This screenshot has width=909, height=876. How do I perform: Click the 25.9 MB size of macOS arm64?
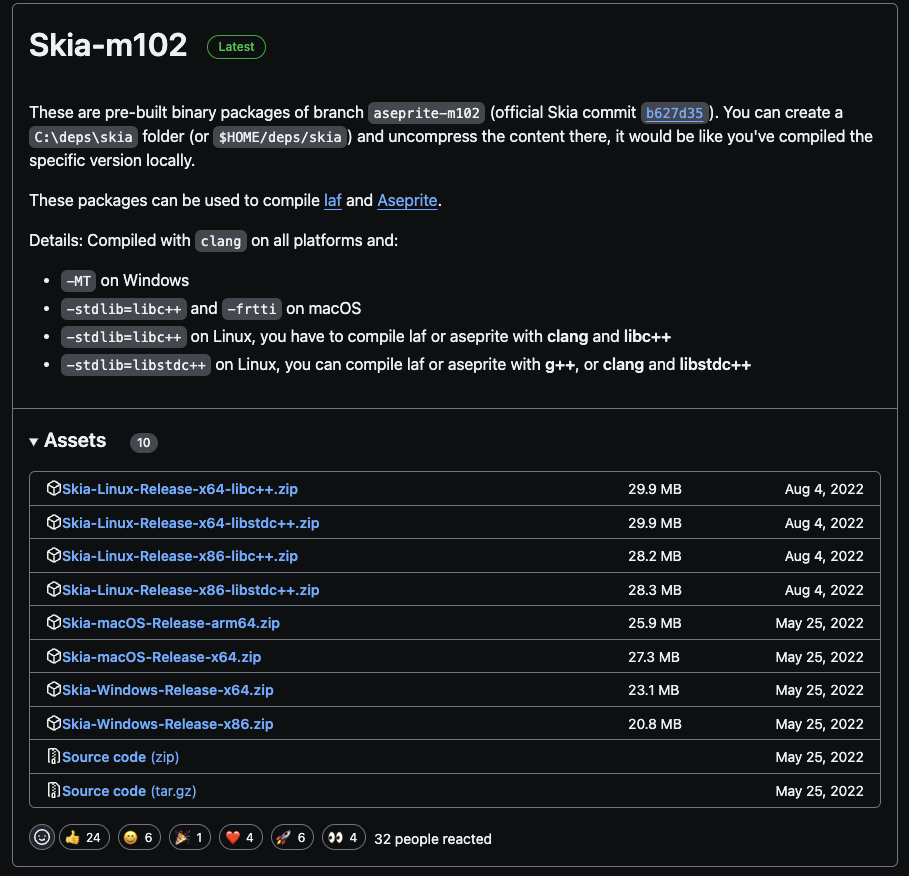click(x=655, y=623)
